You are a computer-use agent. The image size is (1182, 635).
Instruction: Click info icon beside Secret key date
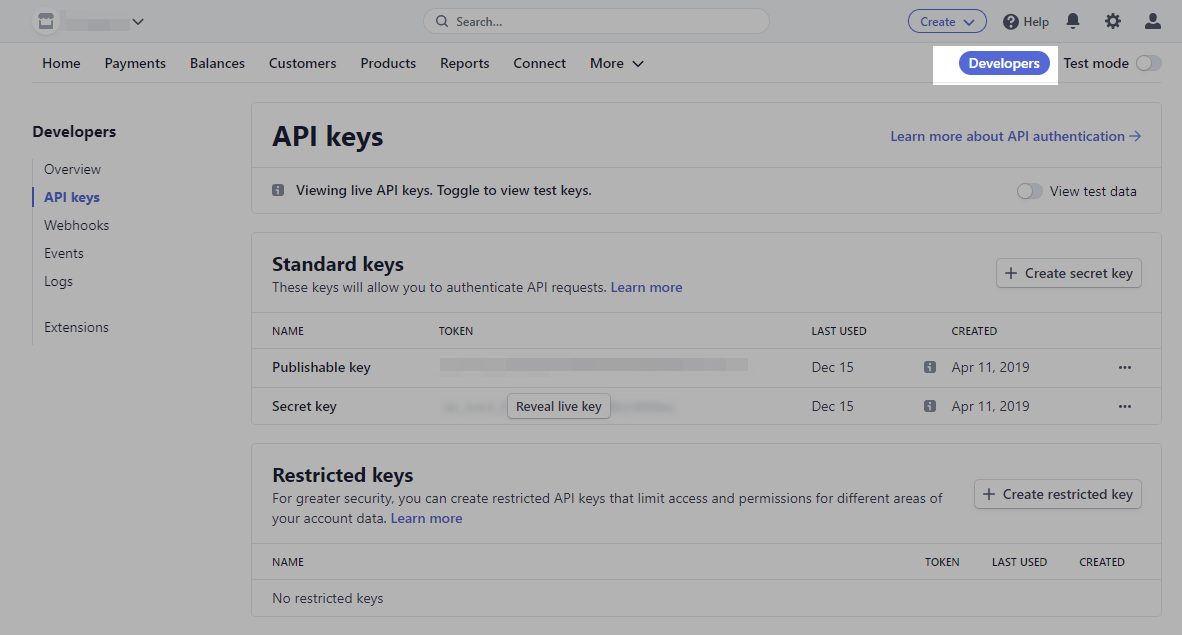(930, 406)
